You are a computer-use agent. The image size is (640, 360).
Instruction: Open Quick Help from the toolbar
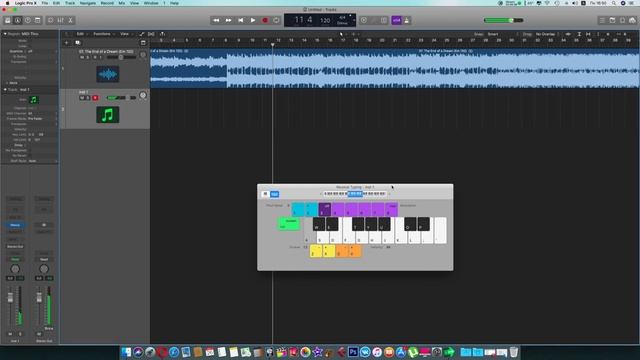(x=28, y=20)
